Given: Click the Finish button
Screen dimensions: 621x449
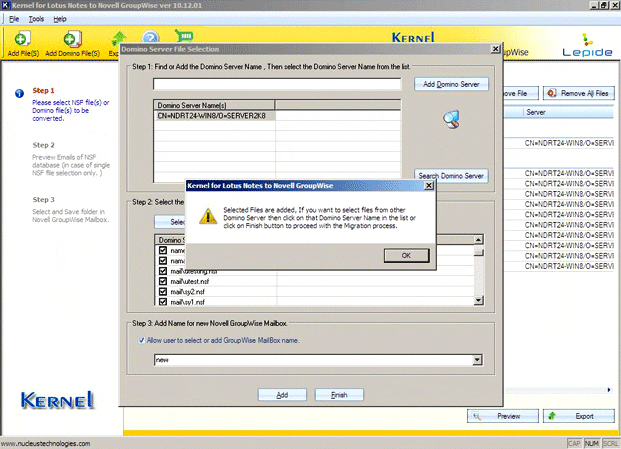Looking at the screenshot, I should click(339, 395).
